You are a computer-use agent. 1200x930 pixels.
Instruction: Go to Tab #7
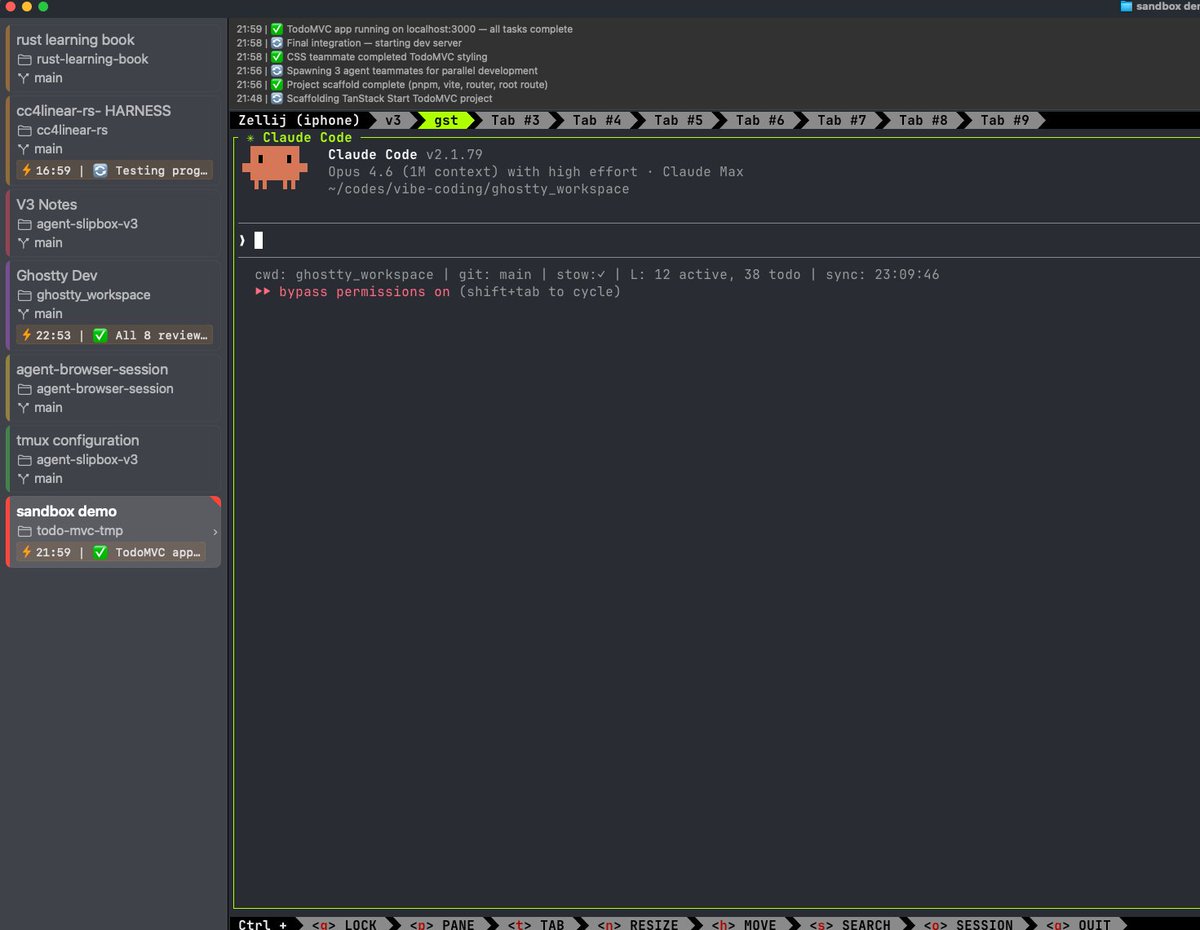click(x=842, y=120)
